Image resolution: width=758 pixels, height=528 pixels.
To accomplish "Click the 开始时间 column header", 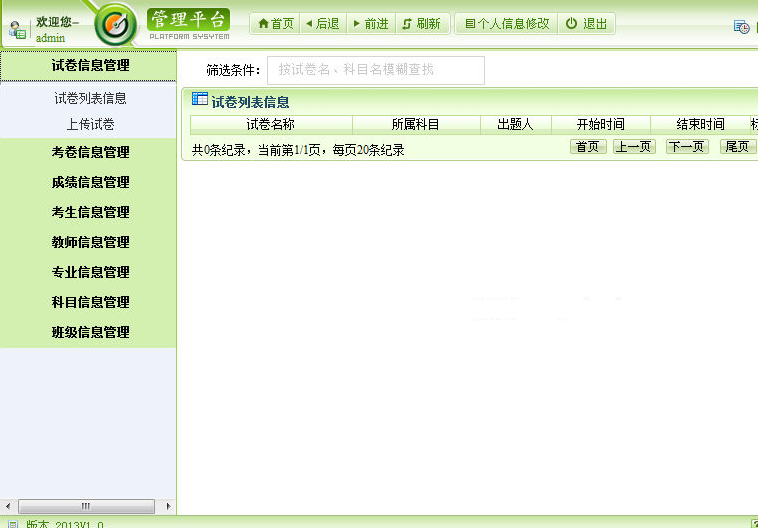I will tap(600, 125).
